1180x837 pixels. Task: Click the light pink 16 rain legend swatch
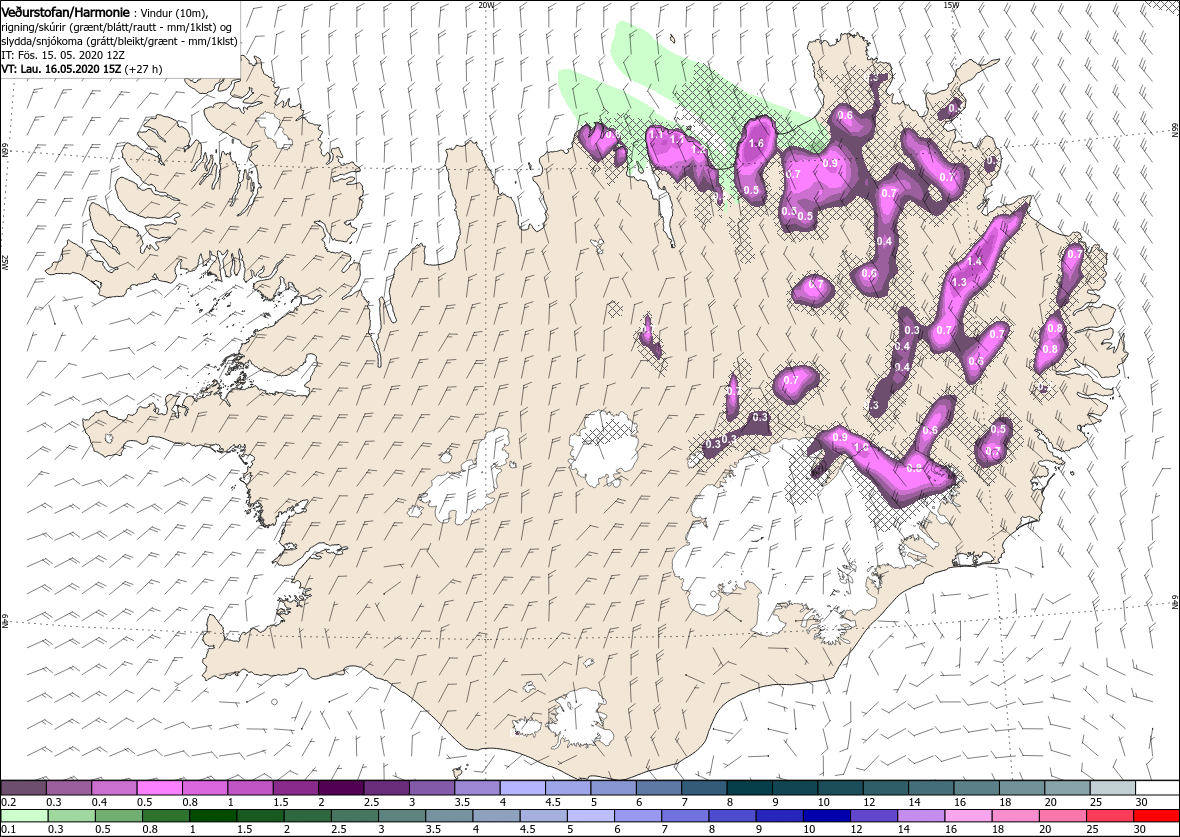(967, 816)
